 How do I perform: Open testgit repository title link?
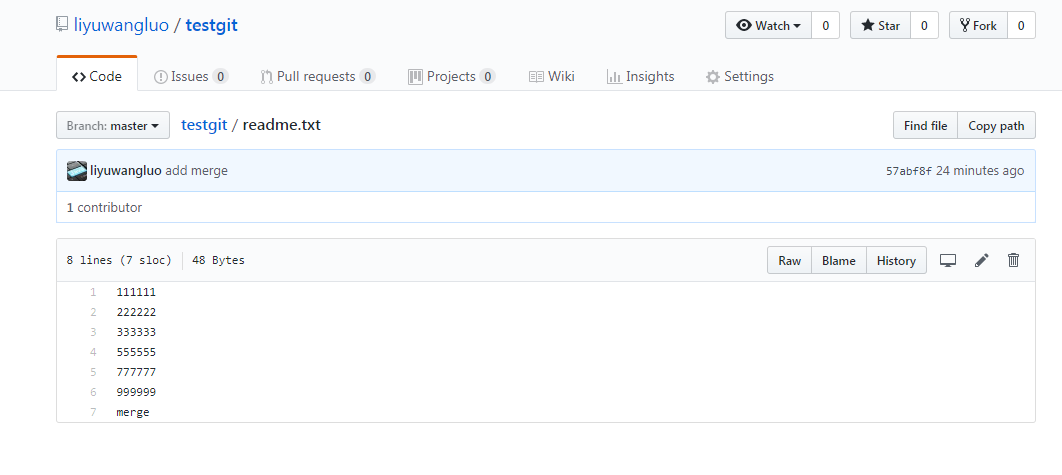[x=211, y=26]
